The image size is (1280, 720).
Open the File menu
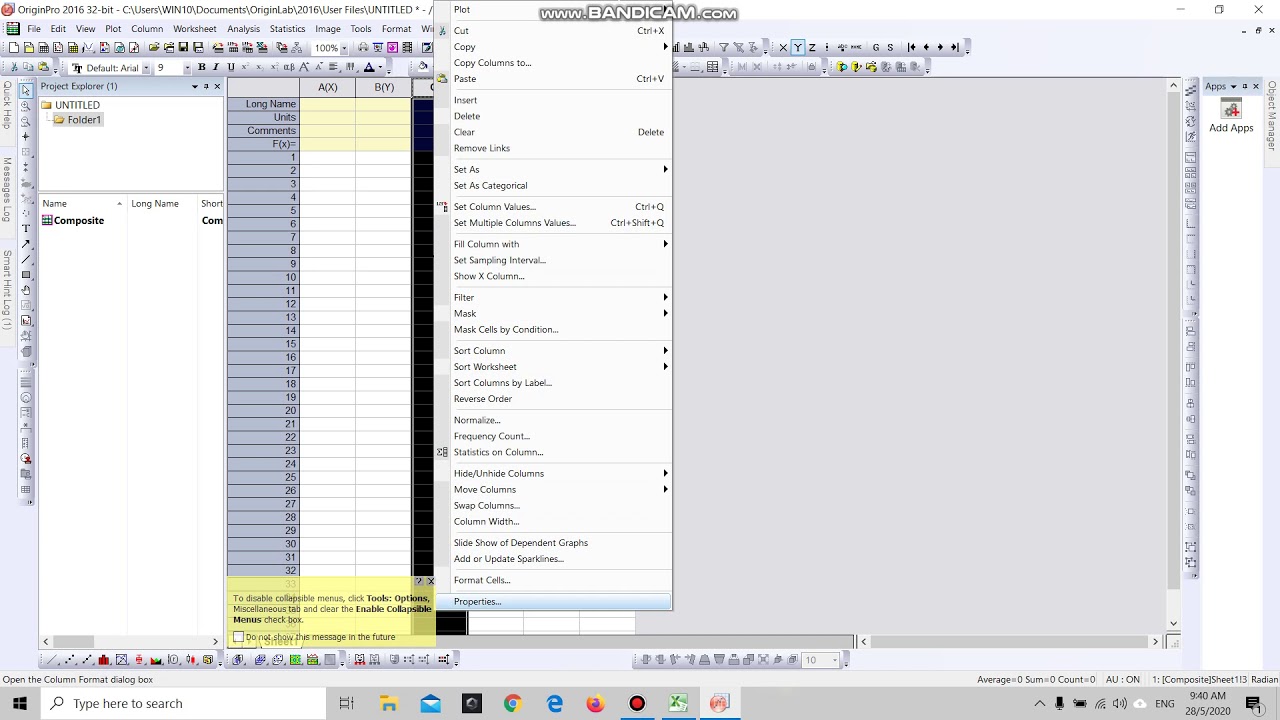(34, 29)
